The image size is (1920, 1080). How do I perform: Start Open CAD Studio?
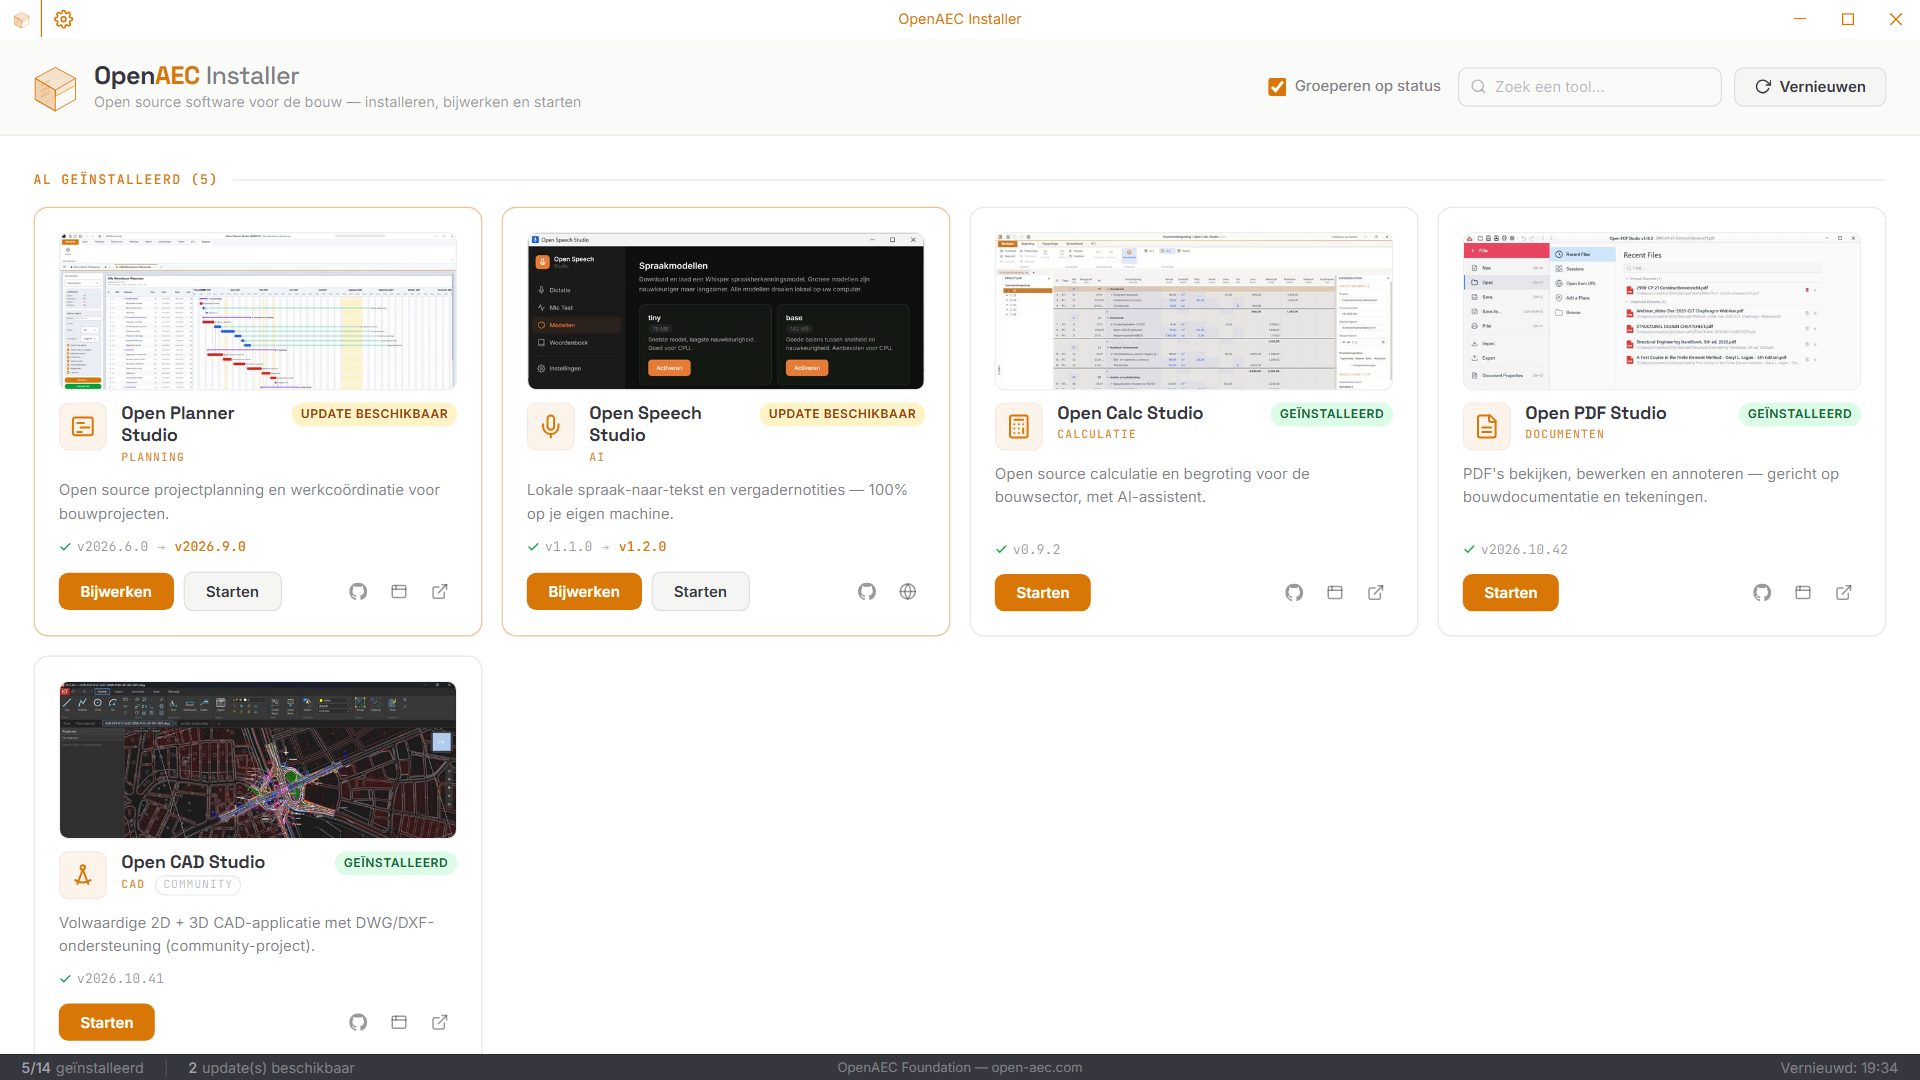point(107,1023)
